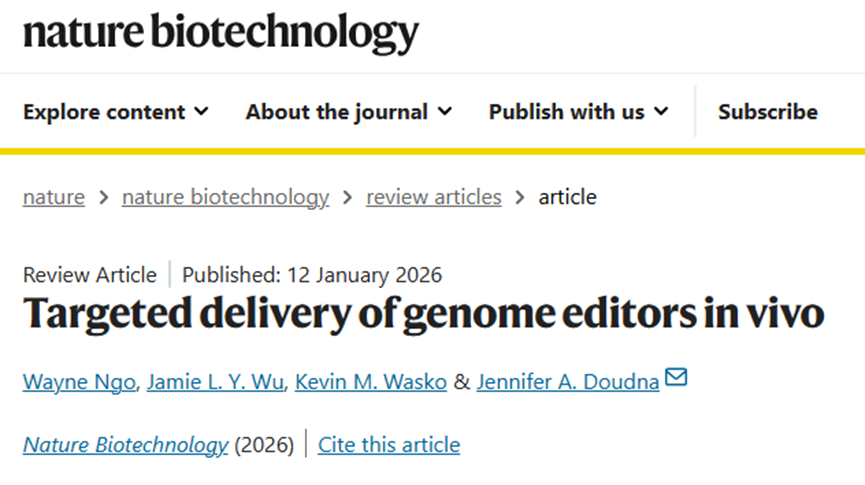Viewport: 865px width, 485px height.
Task: Open author Kevin M. Wasko link
Action: (371, 382)
